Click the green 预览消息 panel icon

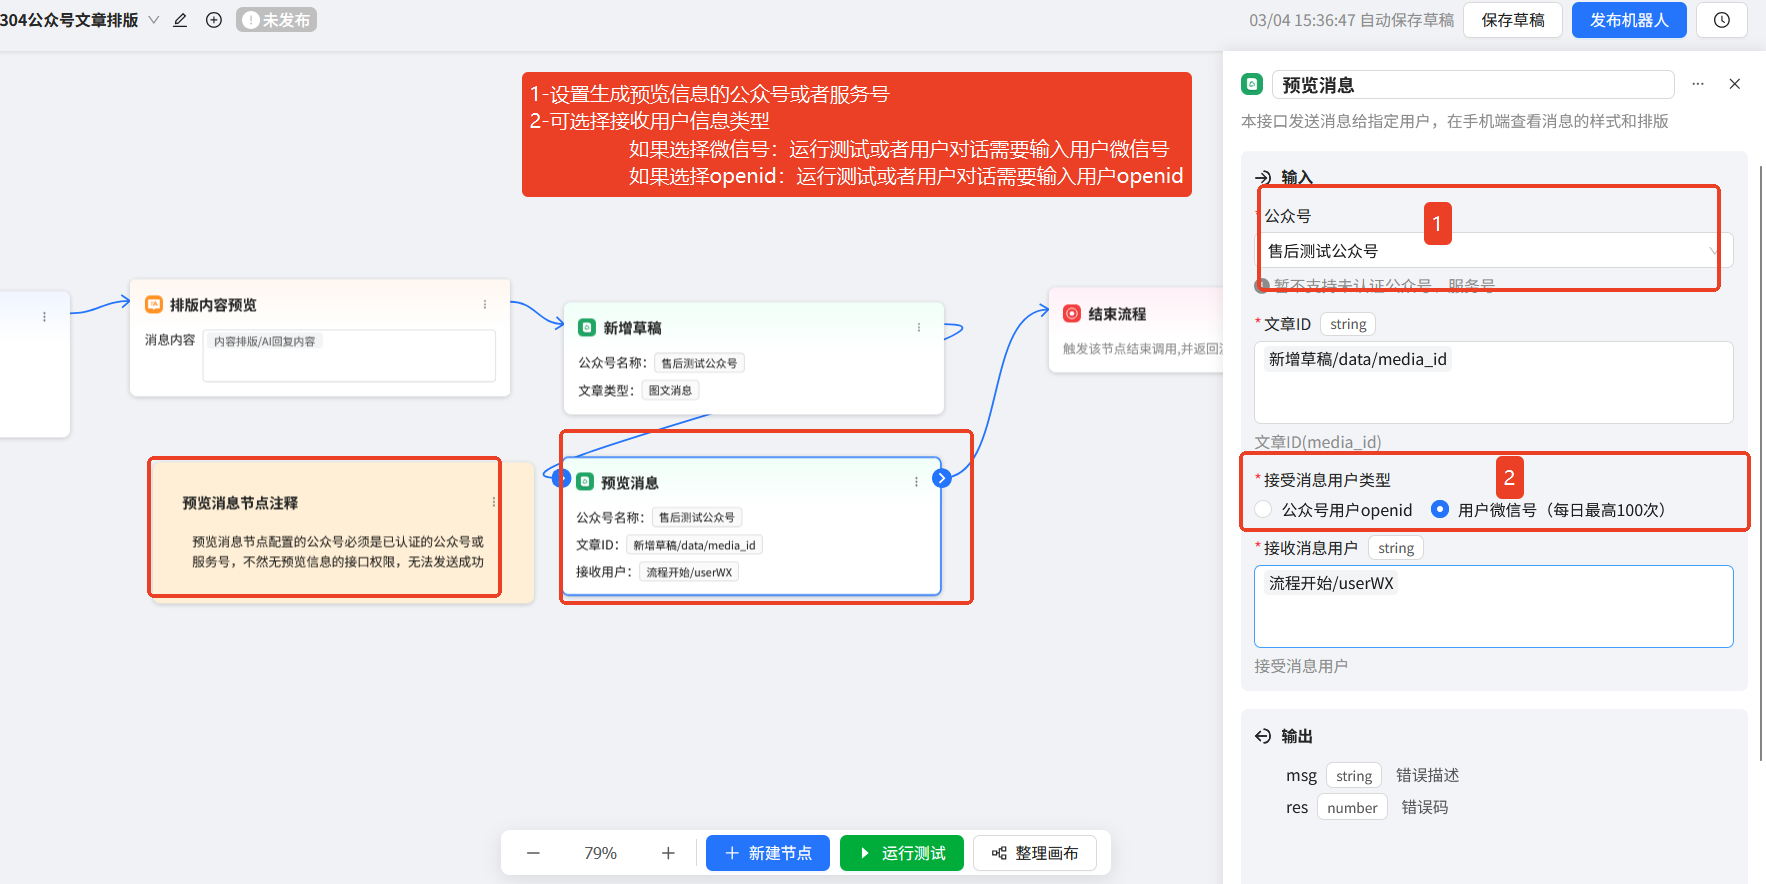(x=1252, y=85)
